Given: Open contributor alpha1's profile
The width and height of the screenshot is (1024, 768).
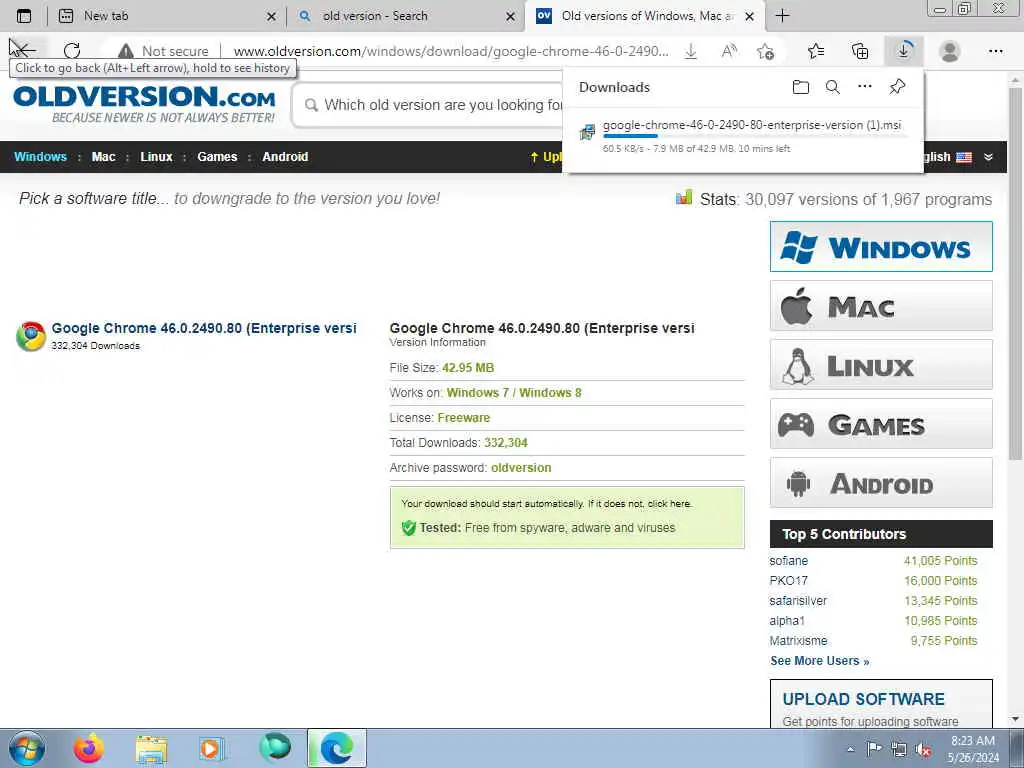Looking at the screenshot, I should click(x=787, y=620).
